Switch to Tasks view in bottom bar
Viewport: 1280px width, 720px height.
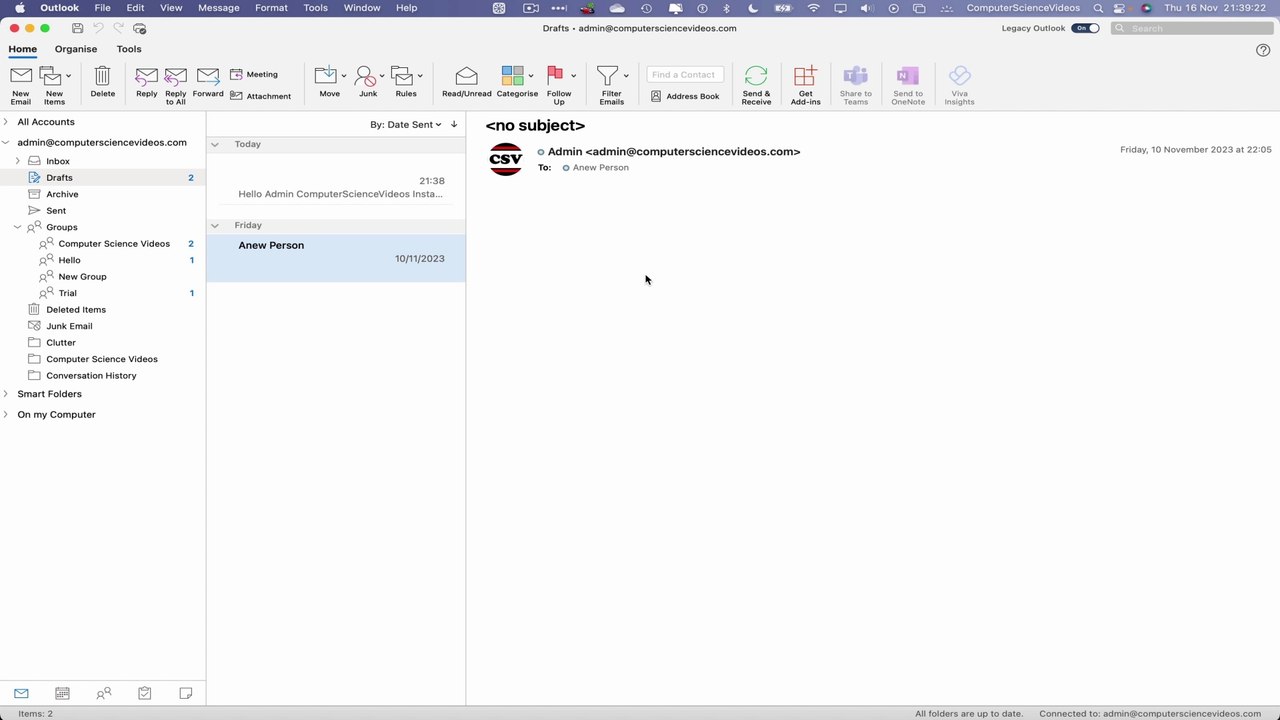(144, 693)
